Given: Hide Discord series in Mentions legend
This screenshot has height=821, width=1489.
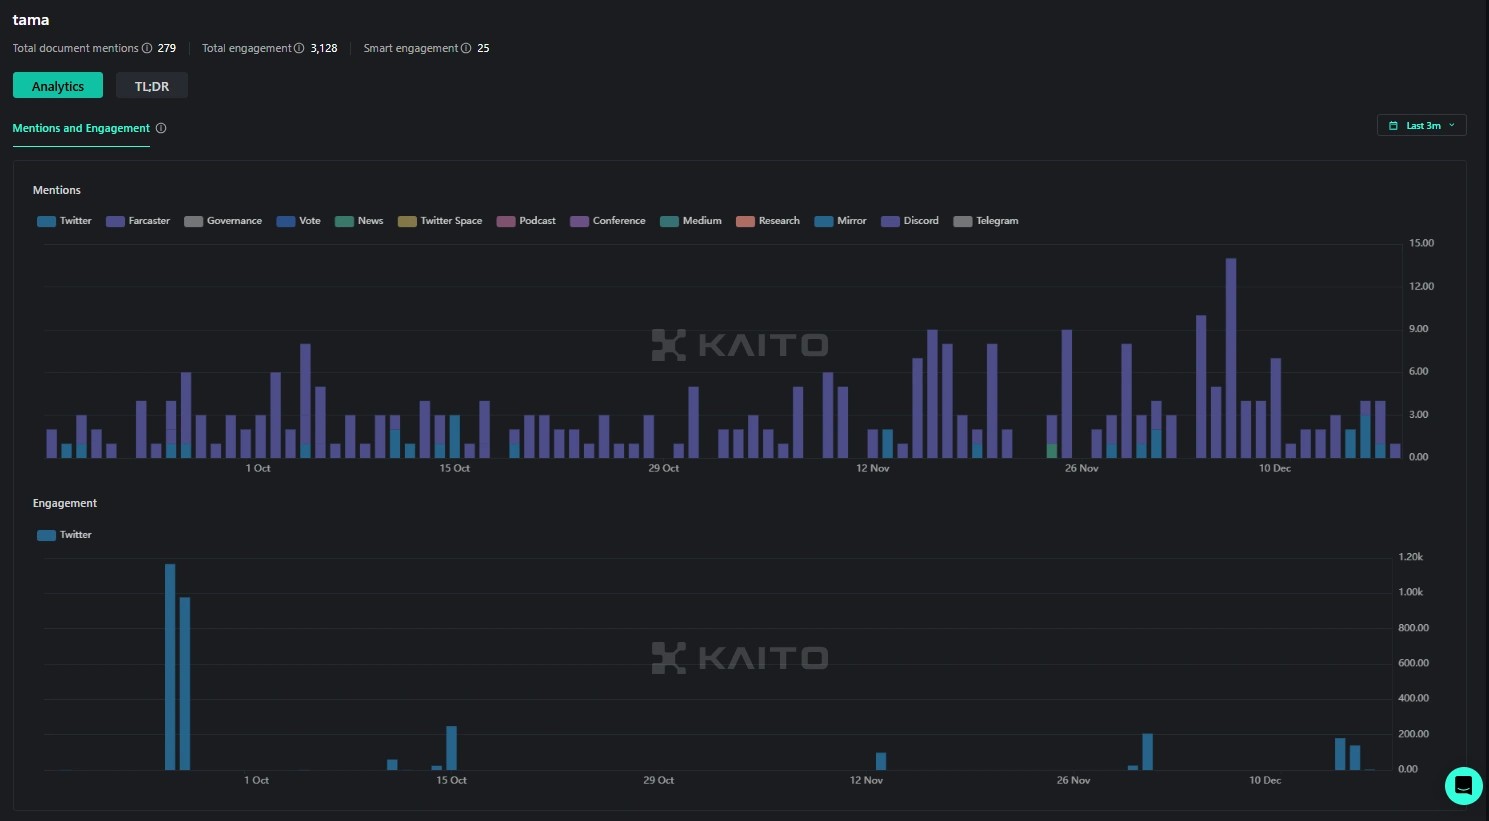Looking at the screenshot, I should click(910, 221).
